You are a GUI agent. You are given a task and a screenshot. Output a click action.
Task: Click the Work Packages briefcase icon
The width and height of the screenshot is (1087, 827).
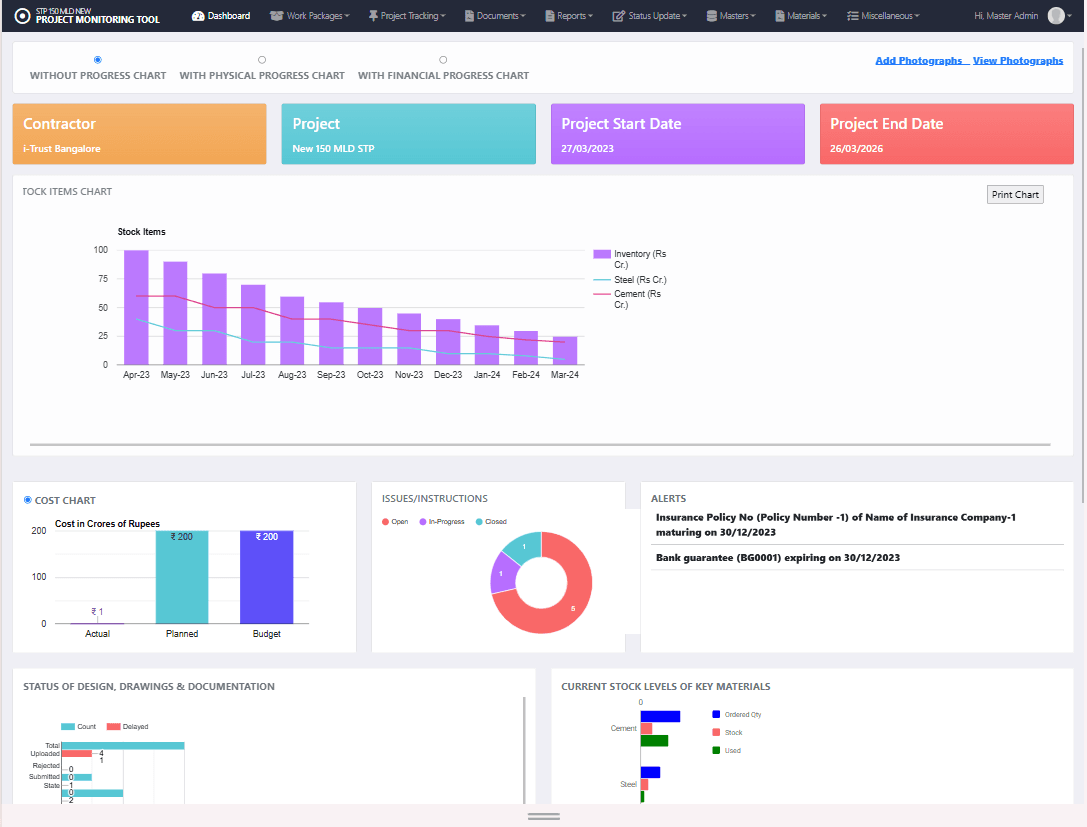coord(277,16)
